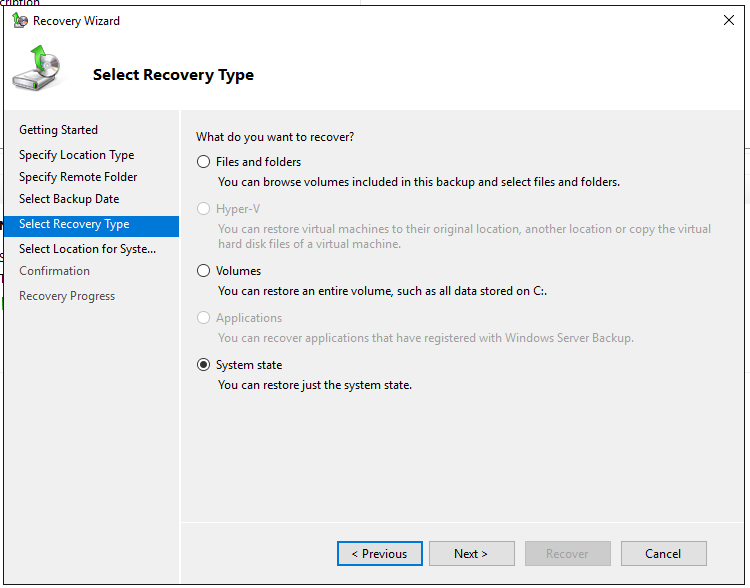The width and height of the screenshot is (750, 588).
Task: Jump to the Specify Remote Folder step
Action: pos(78,177)
